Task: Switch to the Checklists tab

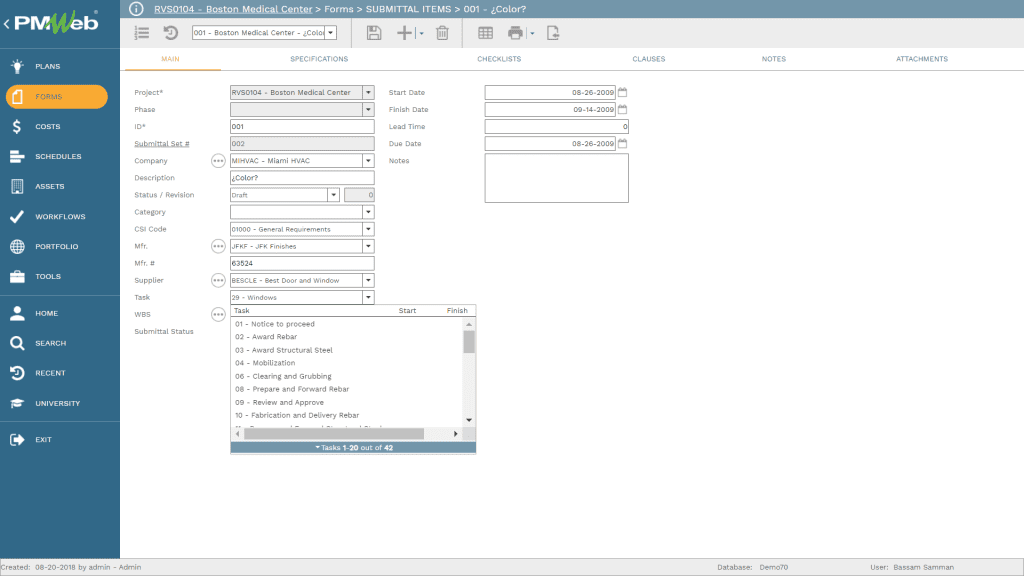Action: pos(499,59)
